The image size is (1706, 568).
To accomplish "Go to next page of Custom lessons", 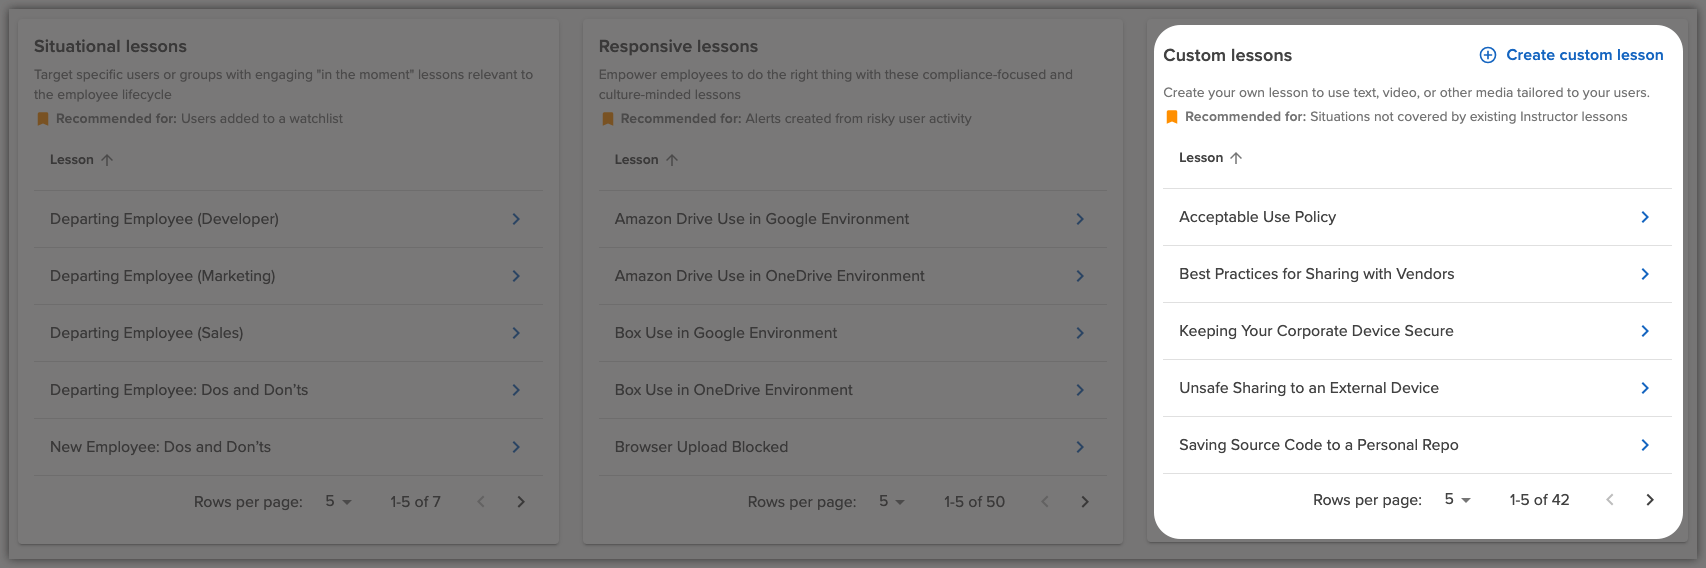I will (x=1649, y=500).
